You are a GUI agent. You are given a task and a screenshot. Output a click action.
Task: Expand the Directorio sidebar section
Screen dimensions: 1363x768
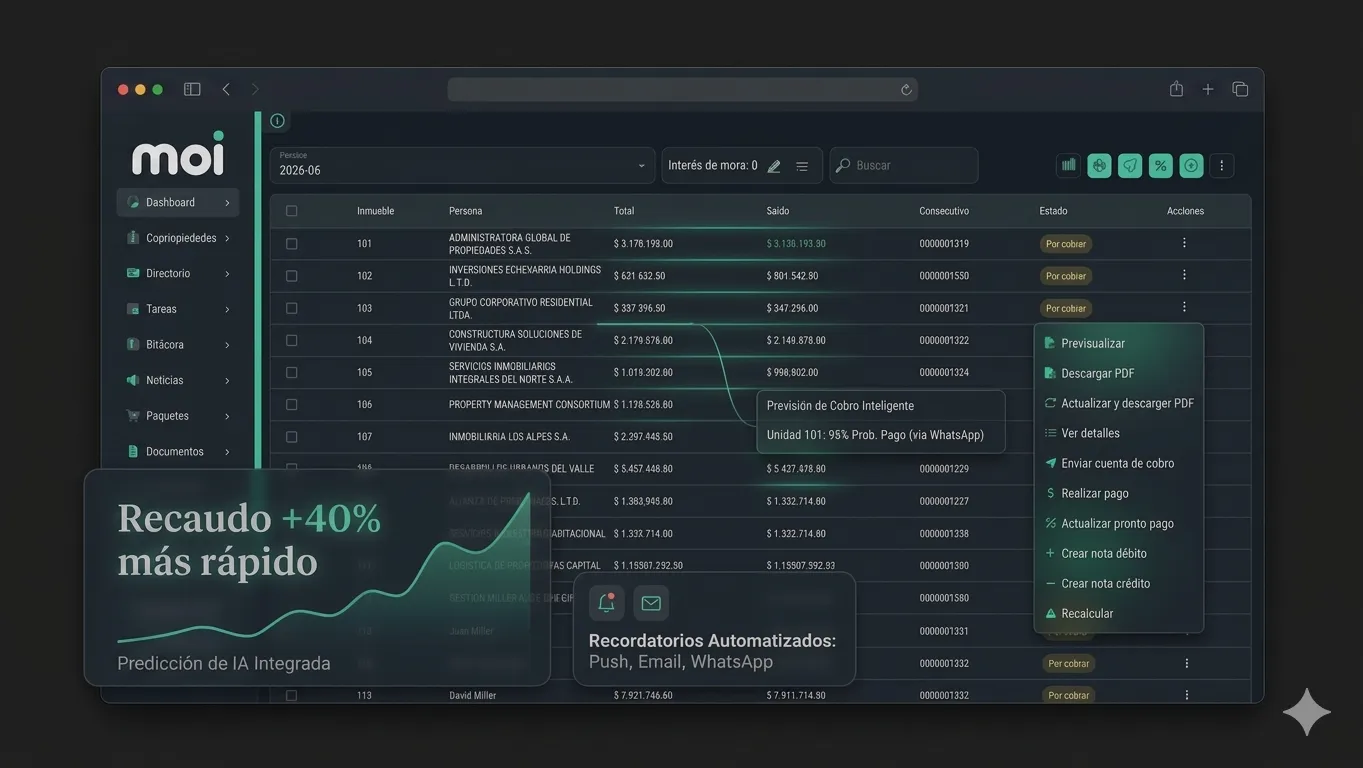pyautogui.click(x=178, y=273)
